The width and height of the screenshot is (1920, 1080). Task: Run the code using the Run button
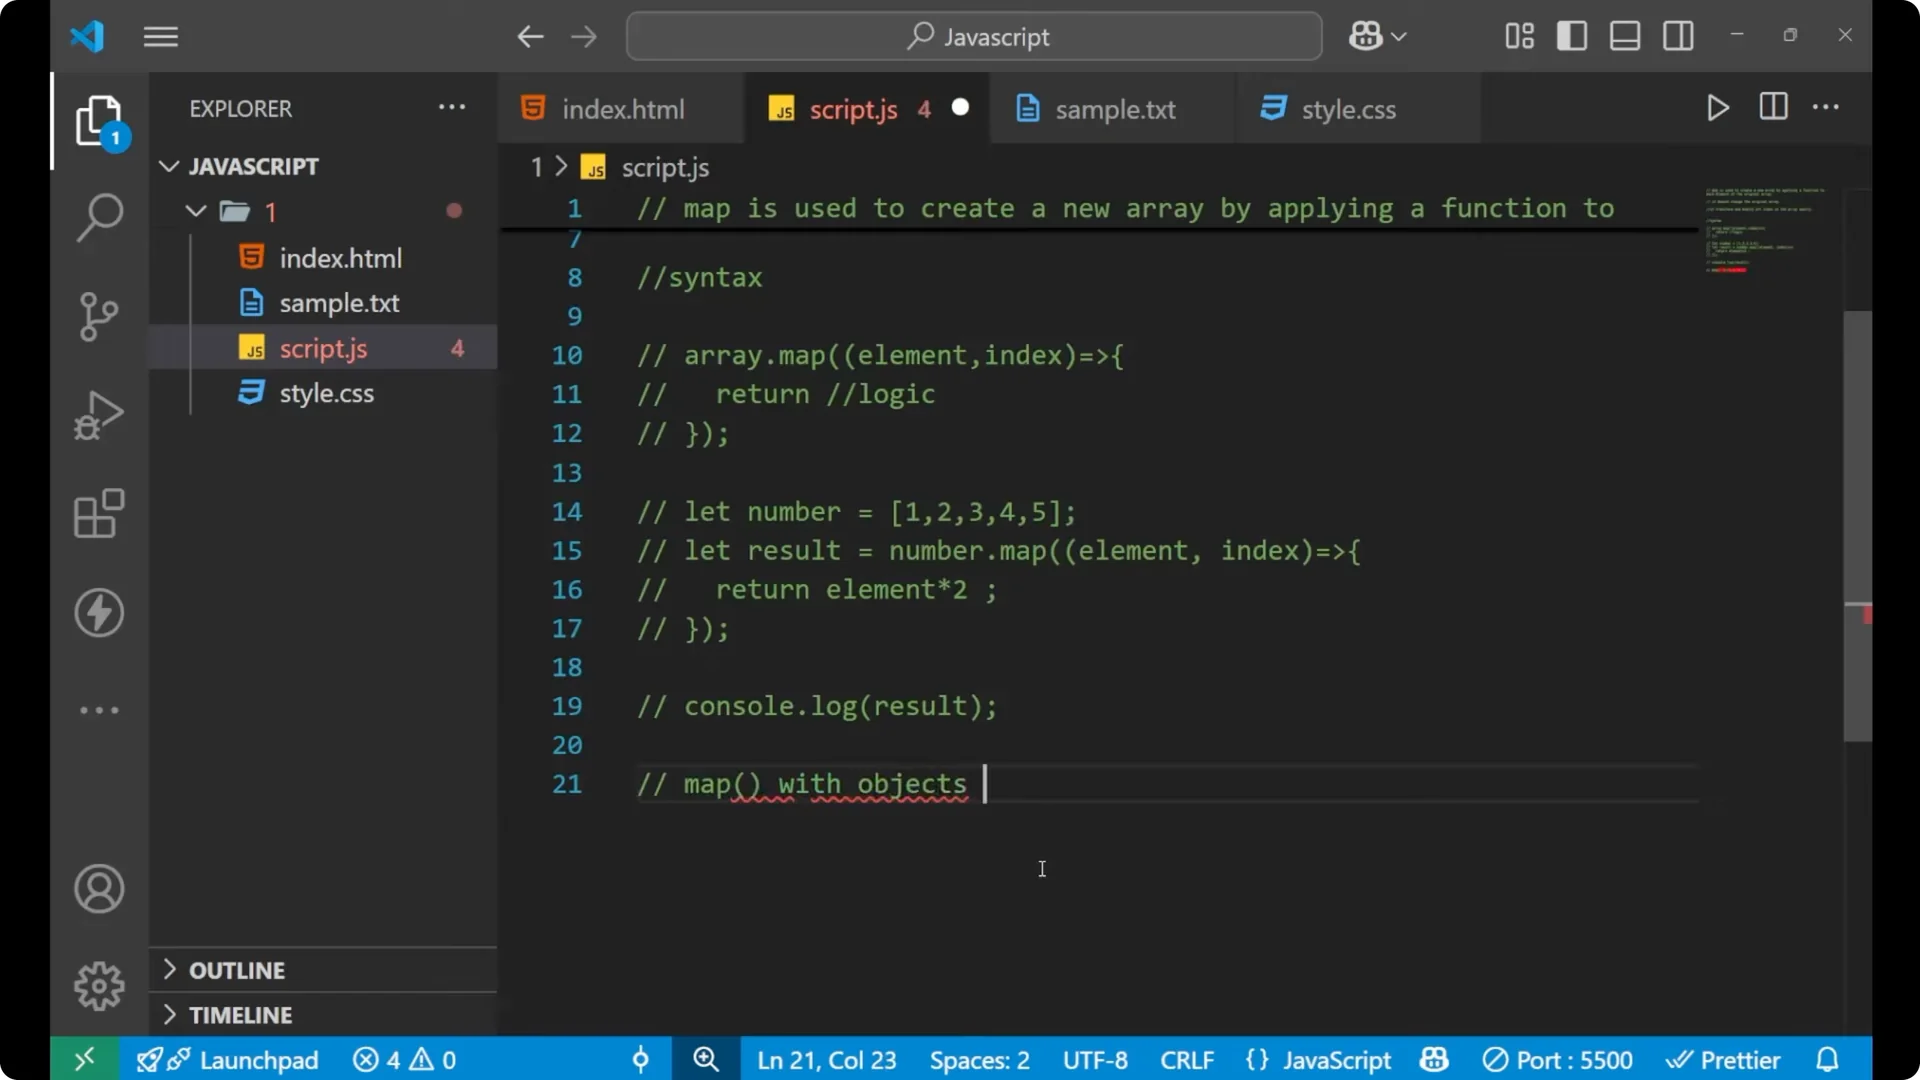[1718, 107]
